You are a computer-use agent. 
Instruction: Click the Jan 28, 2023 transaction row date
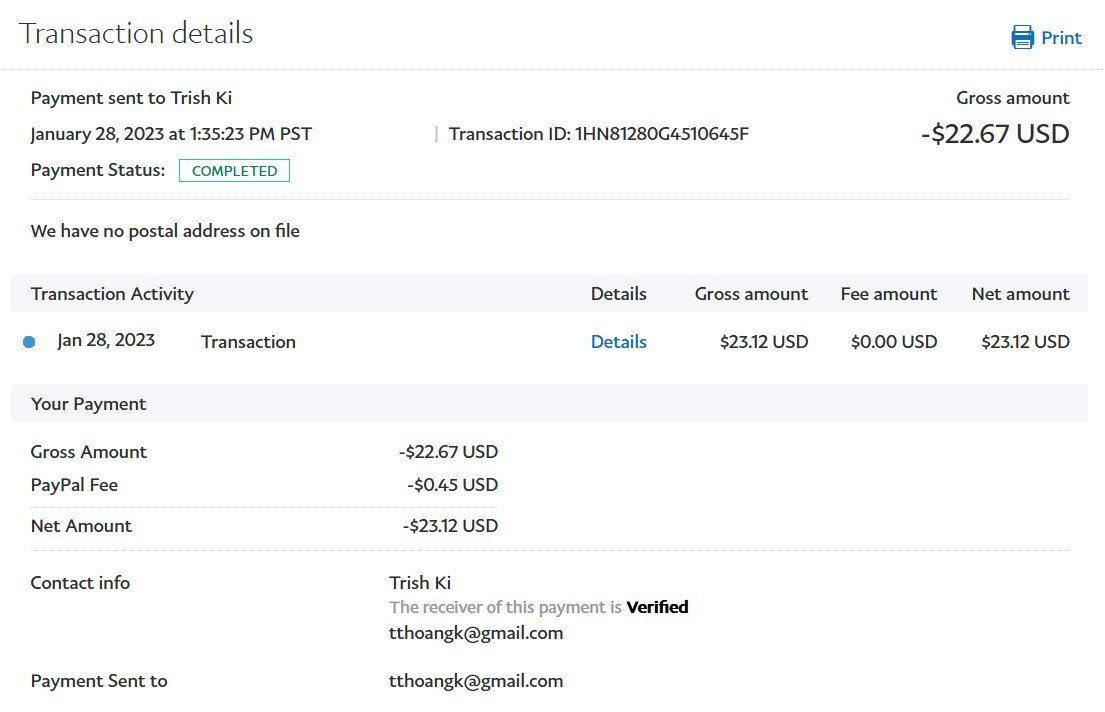(x=106, y=340)
